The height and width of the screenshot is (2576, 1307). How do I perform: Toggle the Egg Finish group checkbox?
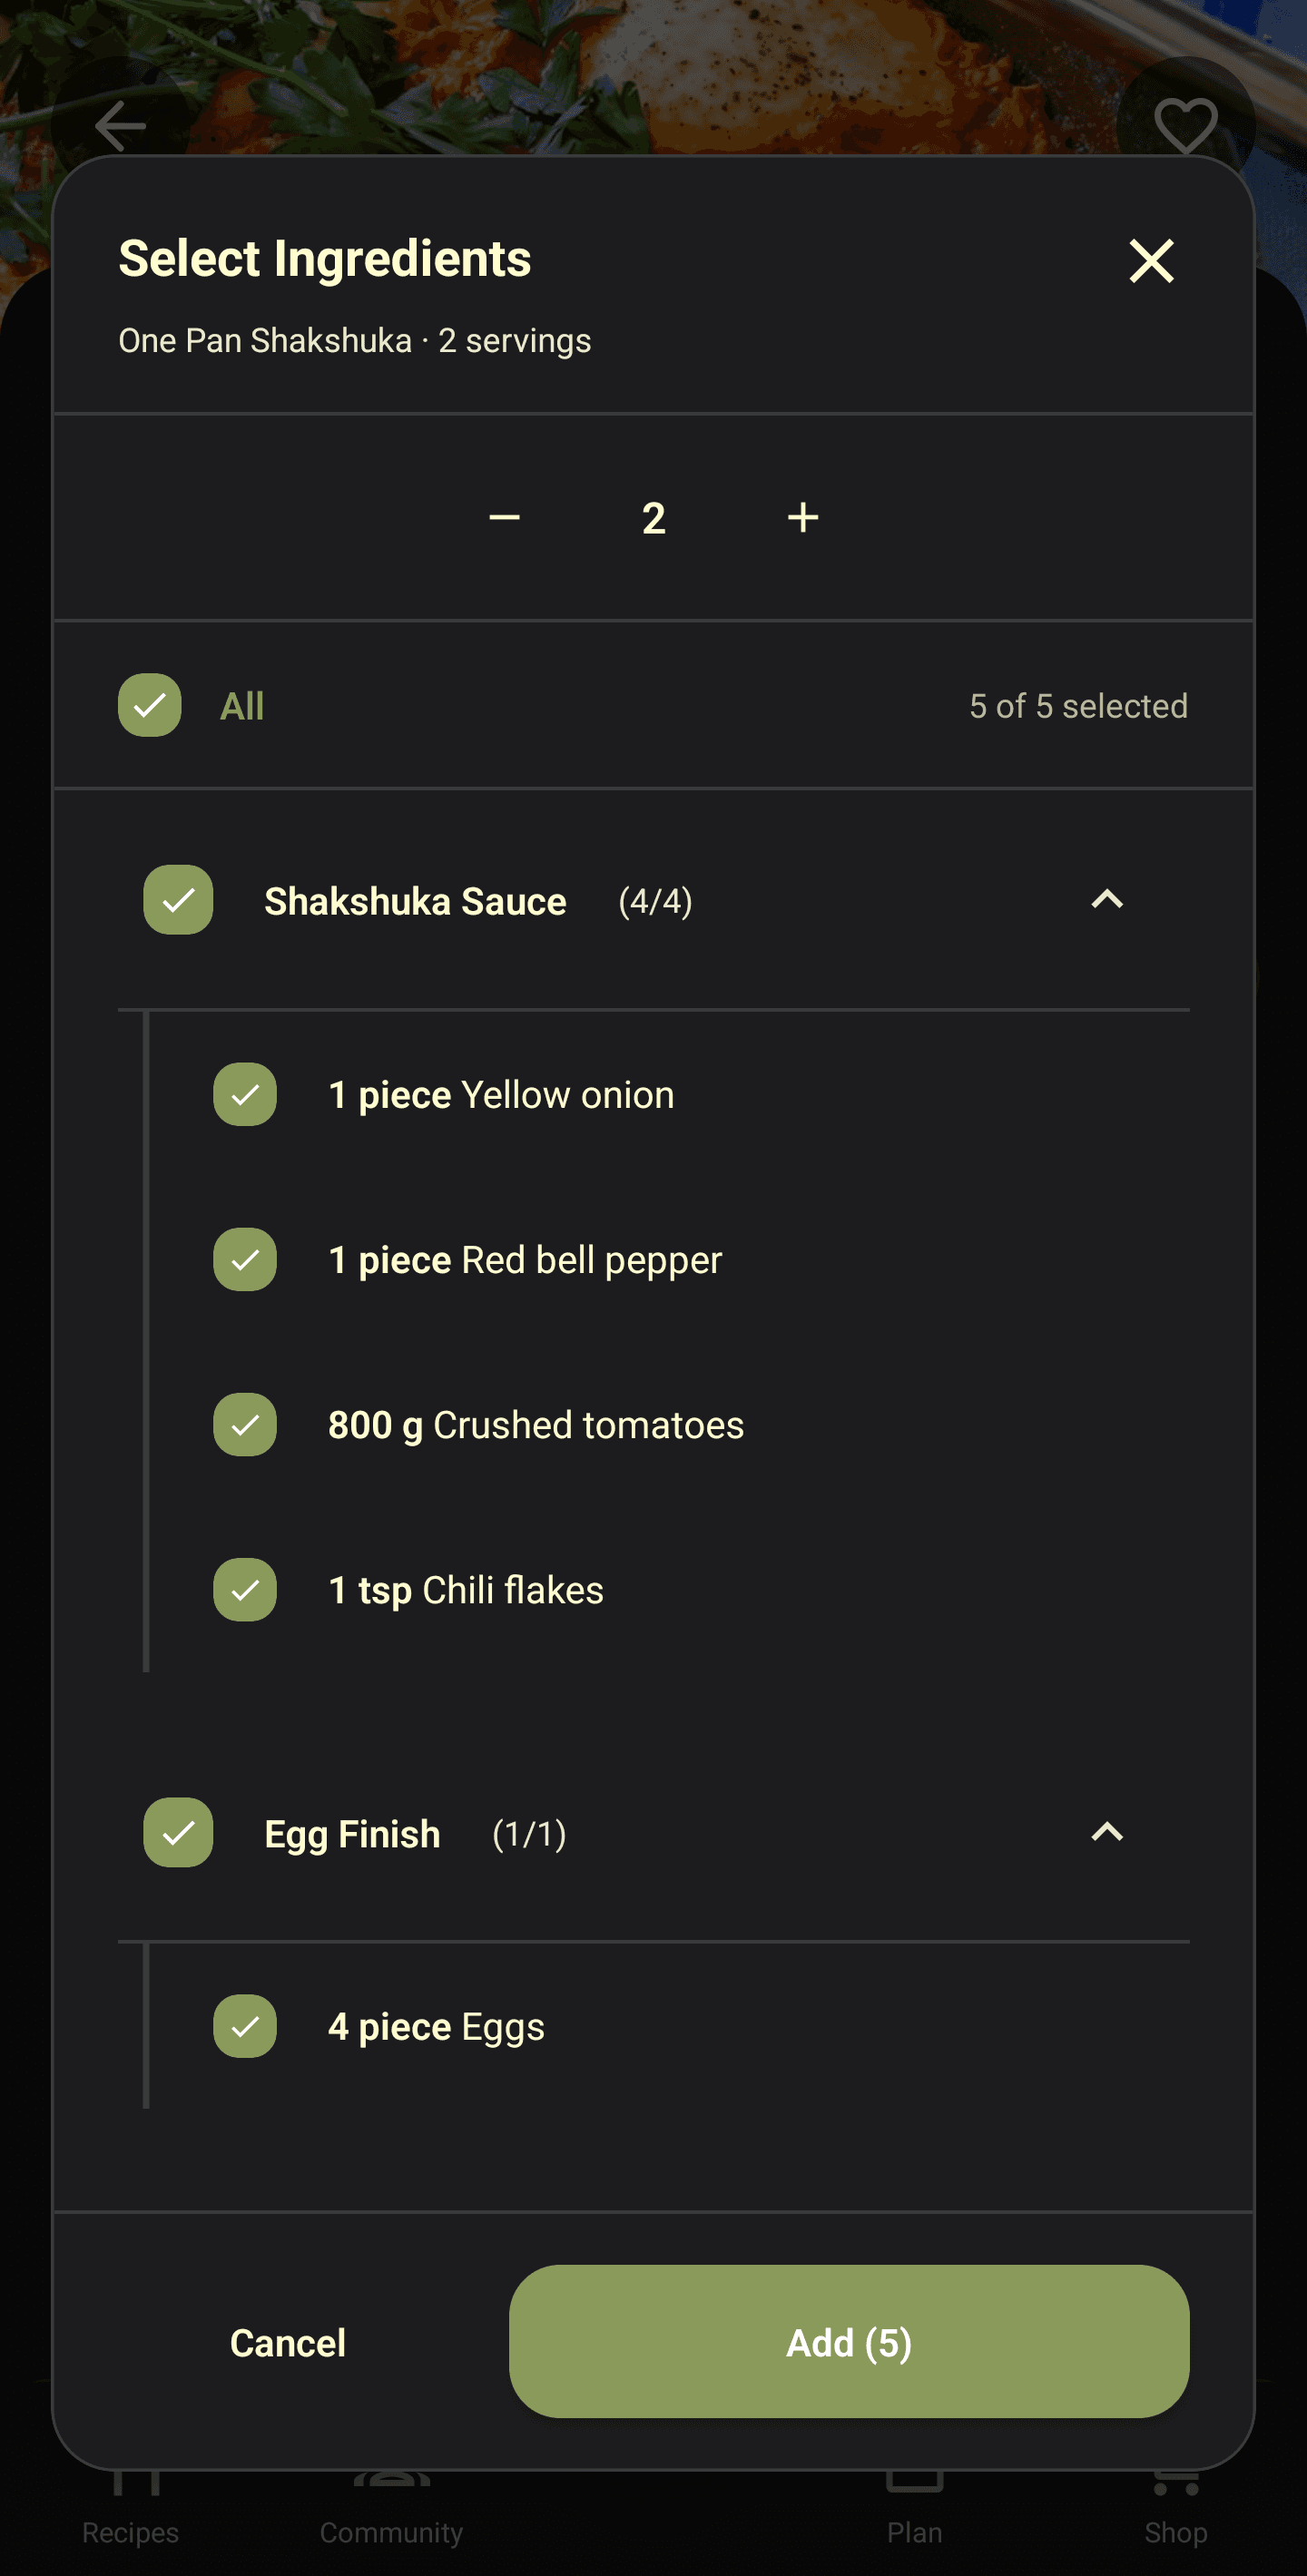tap(178, 1833)
